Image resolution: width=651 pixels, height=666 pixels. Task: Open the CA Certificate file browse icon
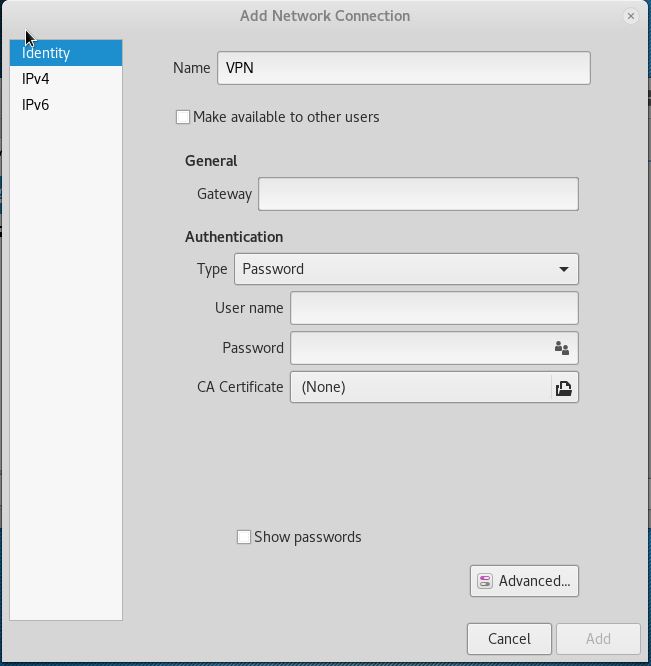564,388
